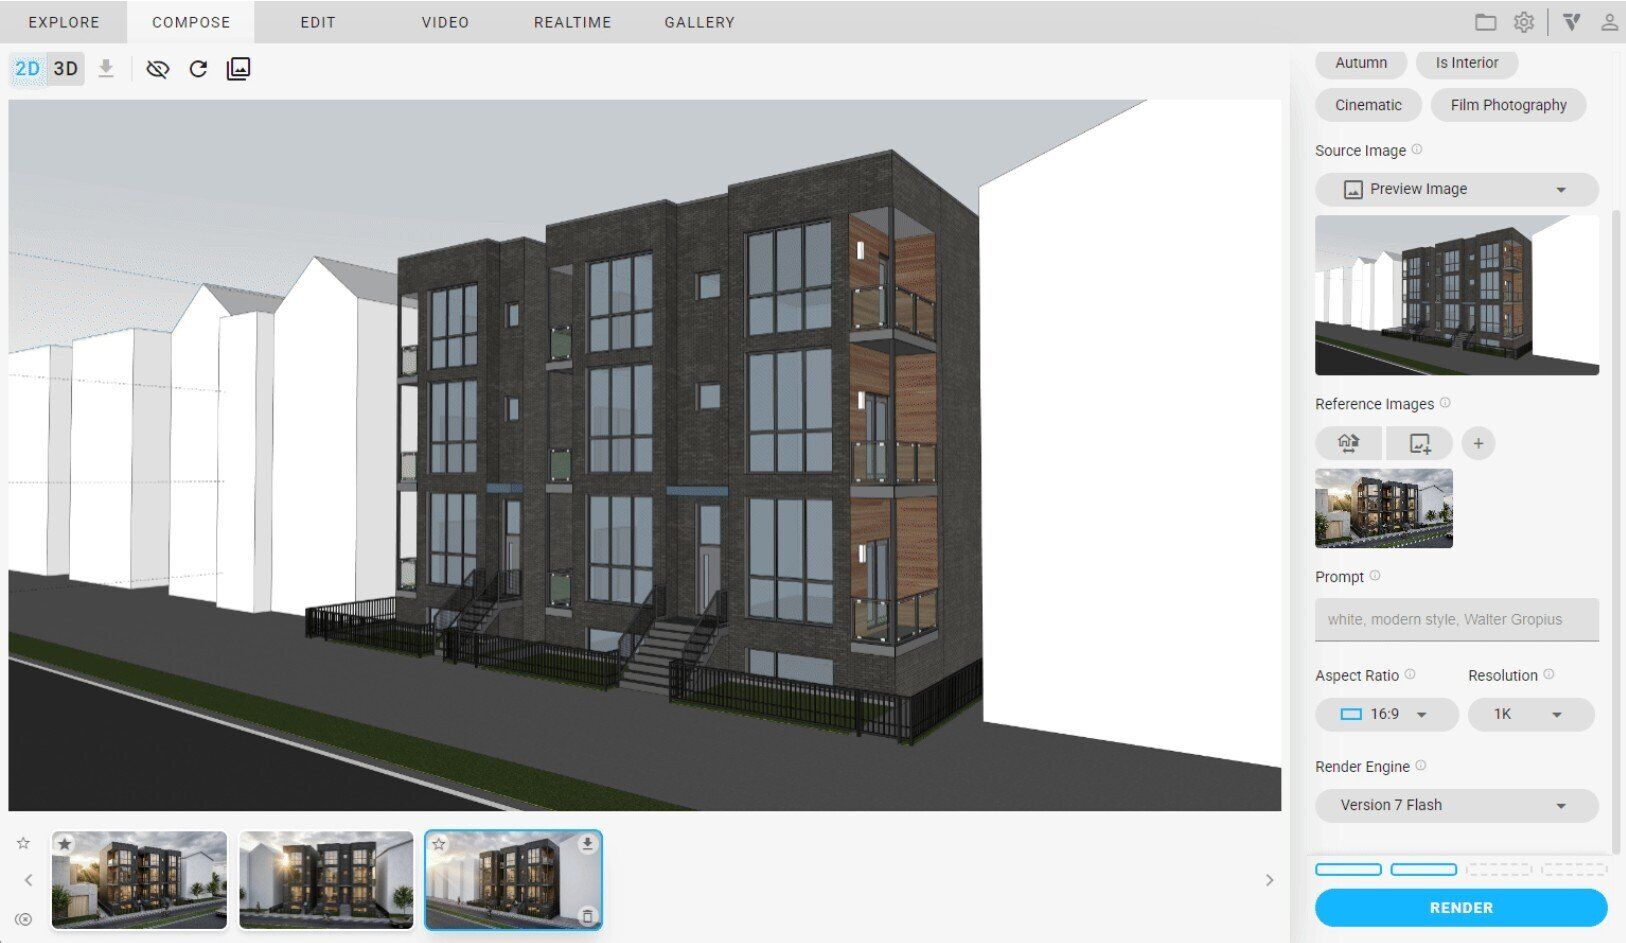Switch to the EDIT tab

coord(318,22)
